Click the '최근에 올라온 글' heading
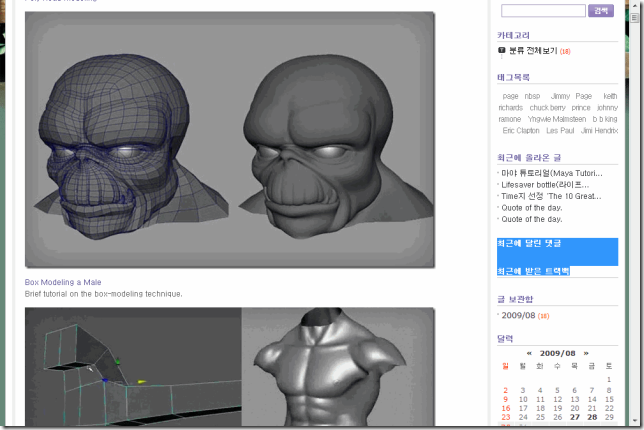Screen dimensions: 644x430 click(529, 158)
